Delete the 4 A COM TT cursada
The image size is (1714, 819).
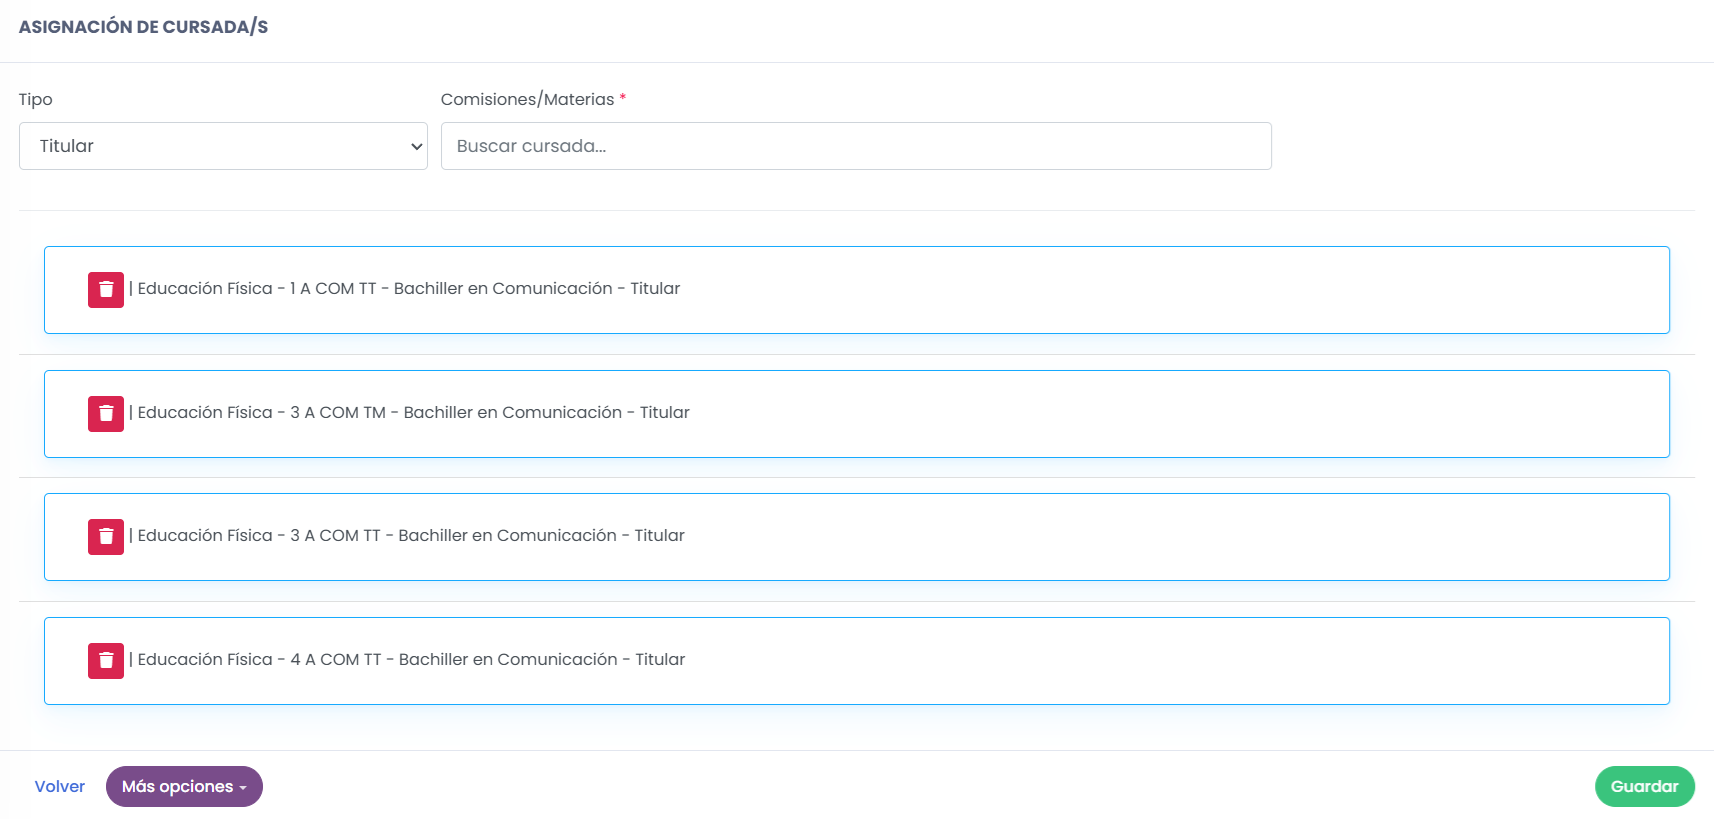click(x=106, y=661)
